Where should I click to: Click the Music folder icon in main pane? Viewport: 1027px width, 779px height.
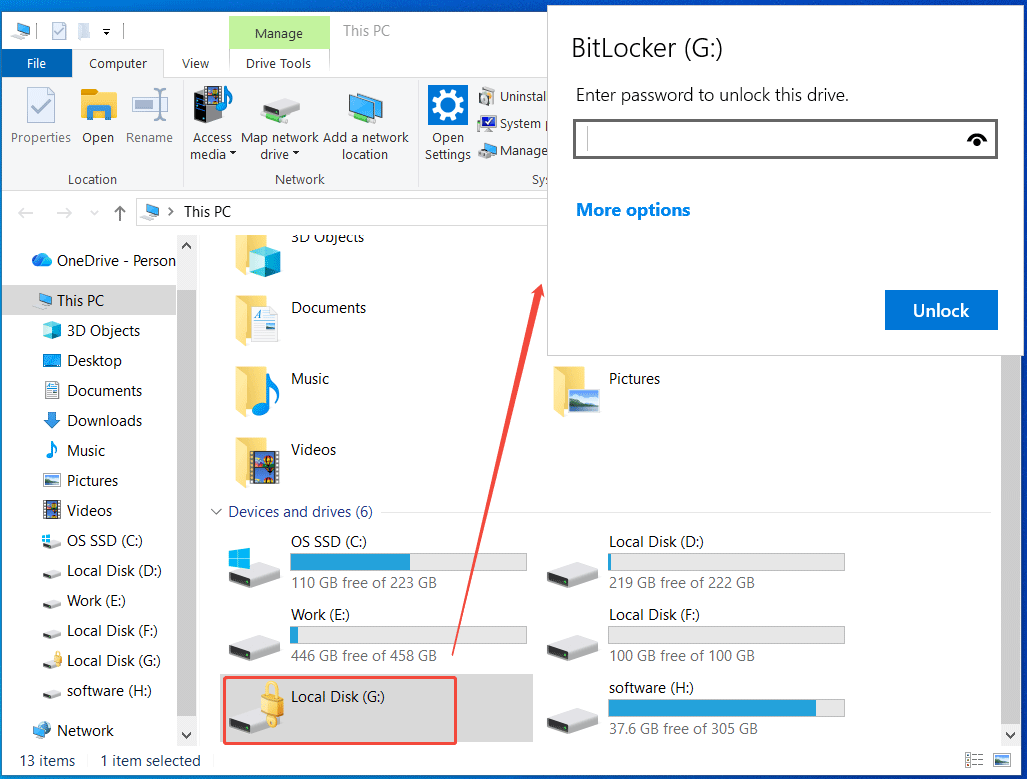pyautogui.click(x=257, y=391)
